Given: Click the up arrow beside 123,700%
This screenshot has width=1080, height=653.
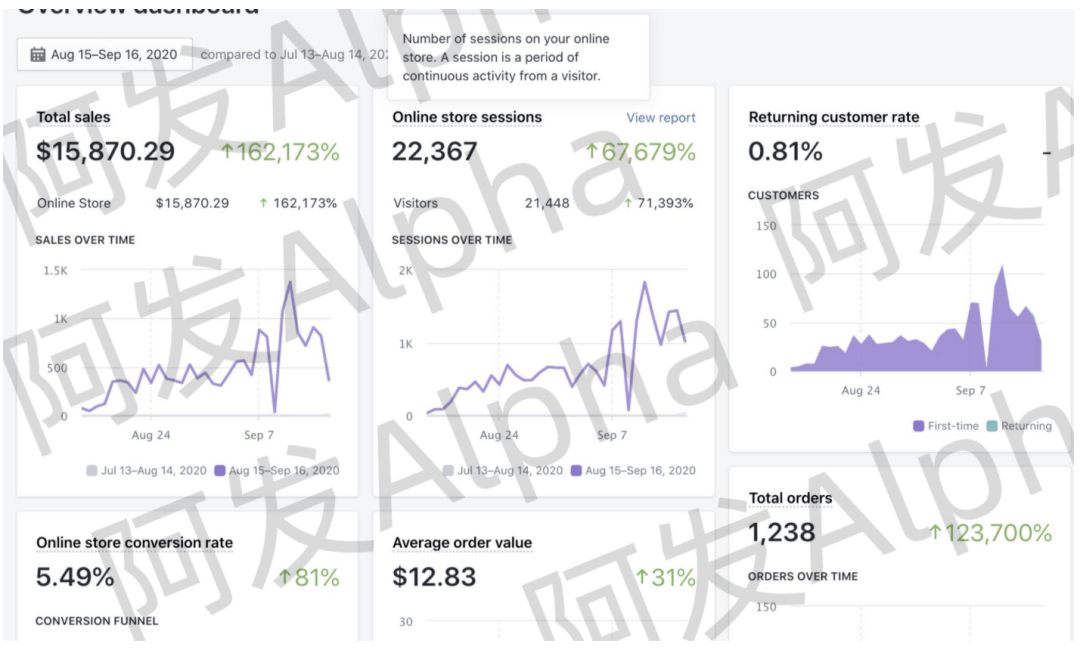Looking at the screenshot, I should point(935,533).
